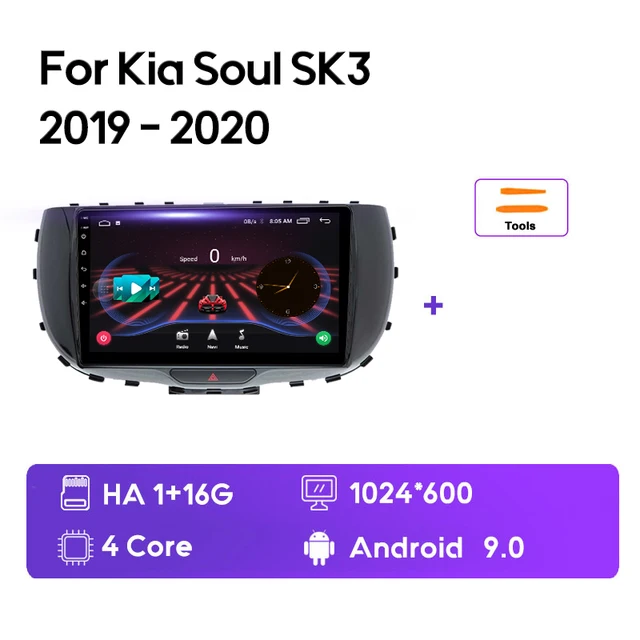Tap the back arrow in status bar

[x=325, y=221]
